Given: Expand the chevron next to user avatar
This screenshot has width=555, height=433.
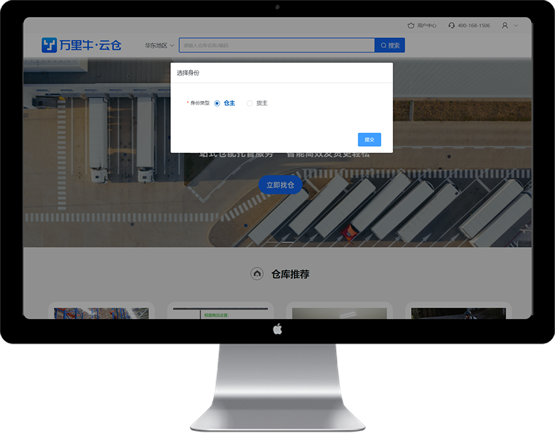Looking at the screenshot, I should coord(516,25).
